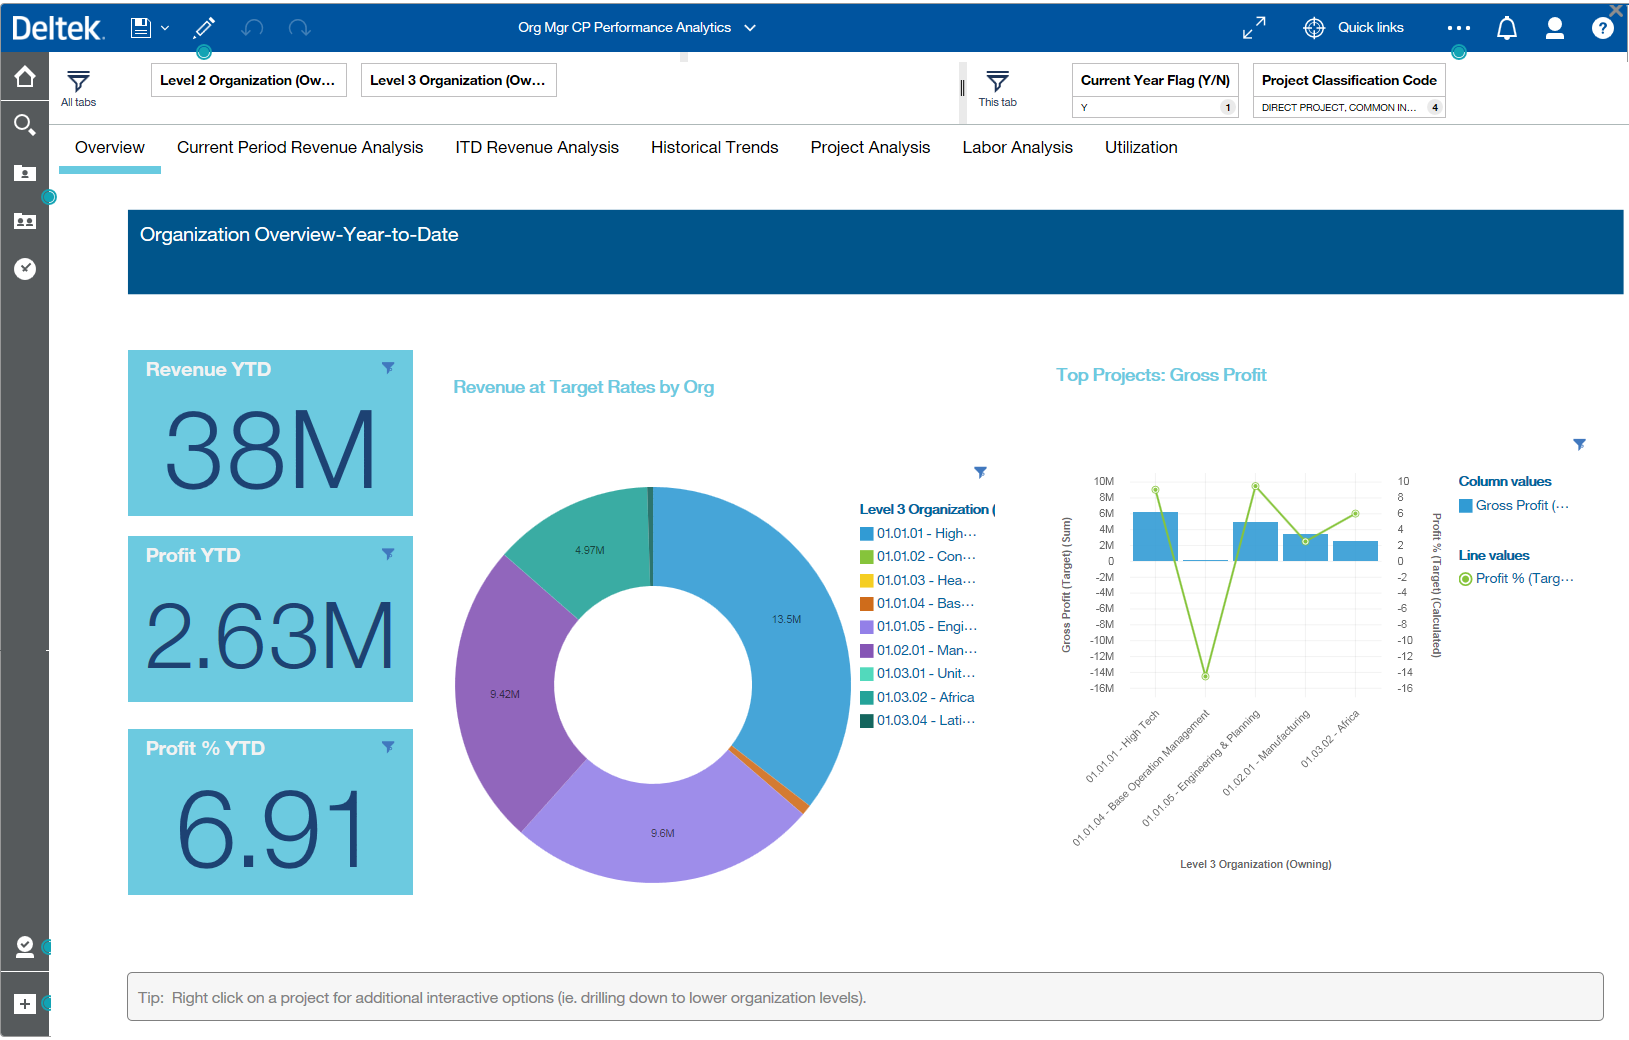
Task: Click Quick links button
Action: click(x=1354, y=28)
